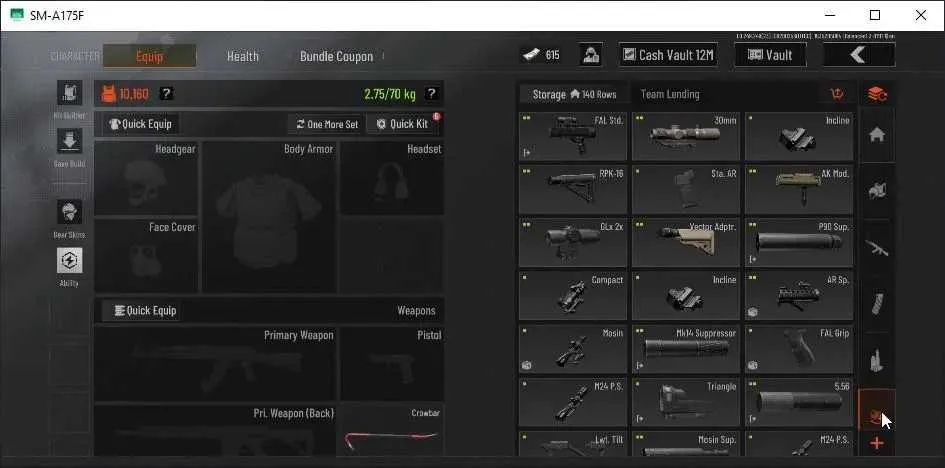This screenshot has height=468, width=945.
Task: Click question mark next to 2.75/70 kg
Action: (x=430, y=94)
